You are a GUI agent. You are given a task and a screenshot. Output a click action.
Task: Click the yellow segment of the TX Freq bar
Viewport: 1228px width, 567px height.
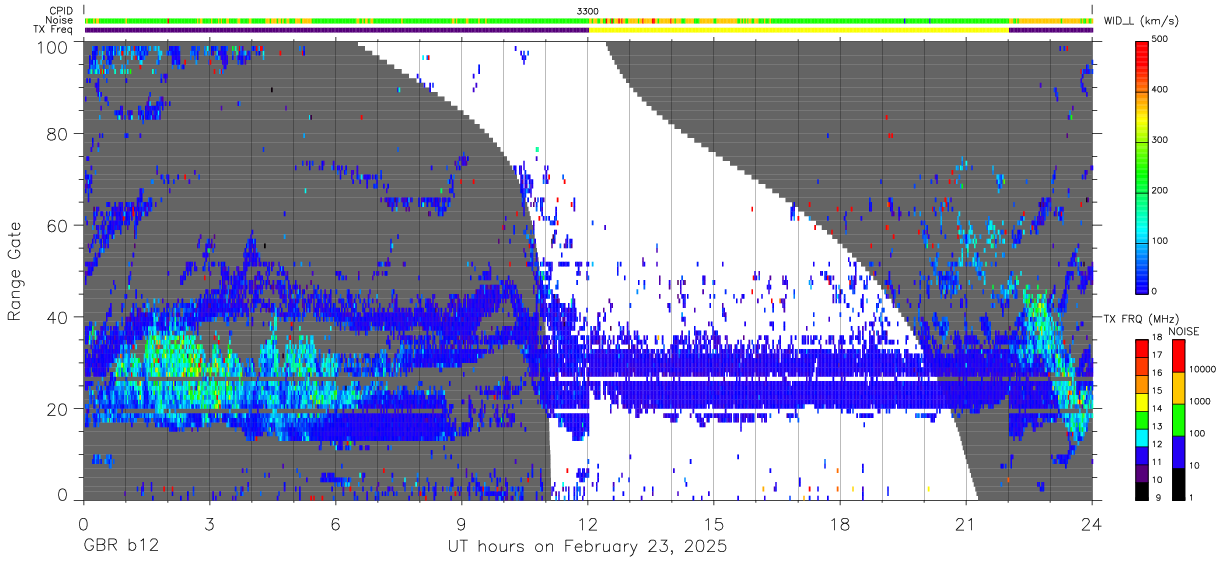799,30
